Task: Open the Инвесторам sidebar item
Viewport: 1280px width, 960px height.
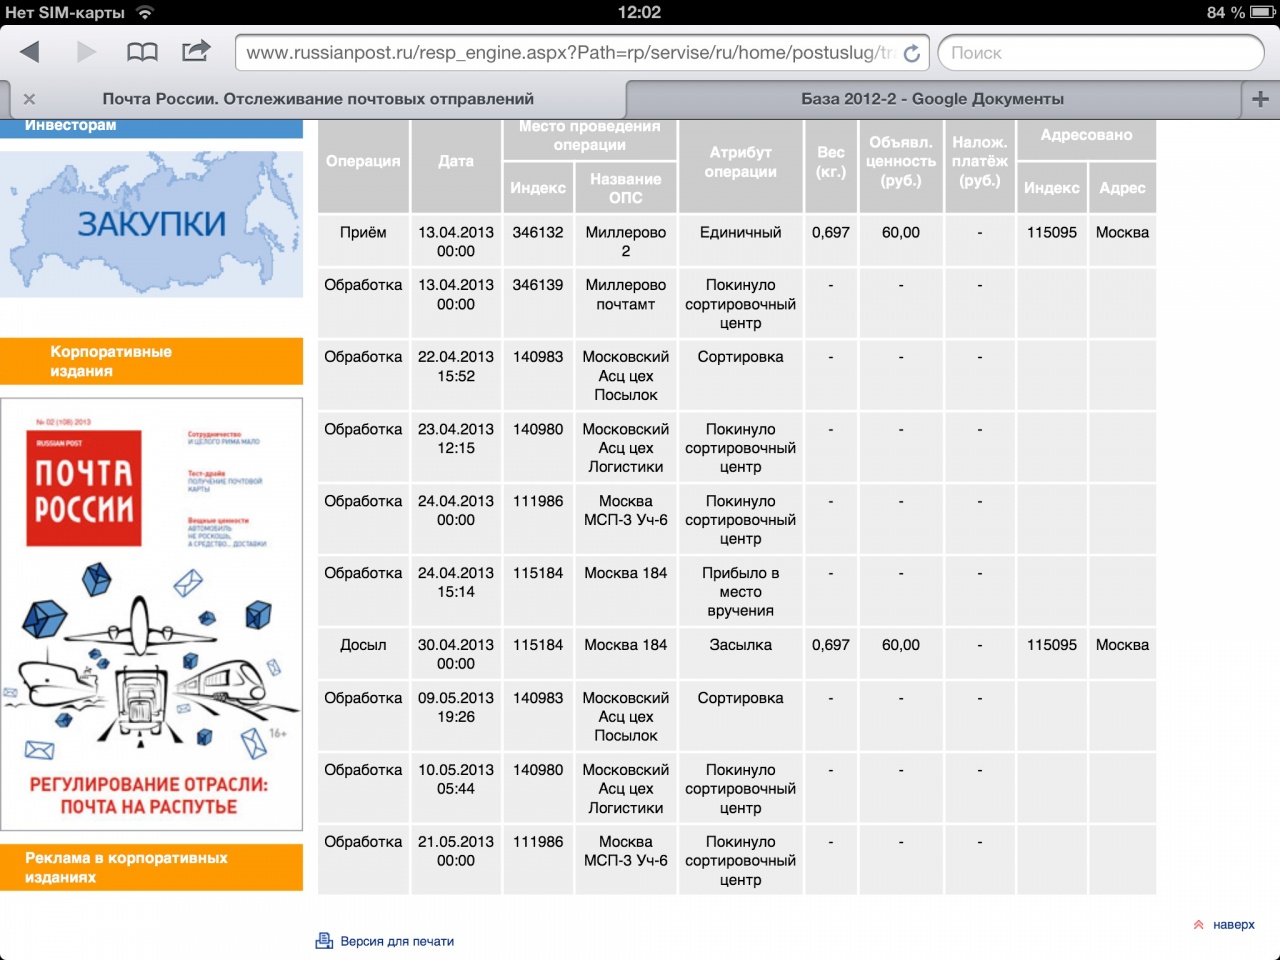Action: point(151,127)
